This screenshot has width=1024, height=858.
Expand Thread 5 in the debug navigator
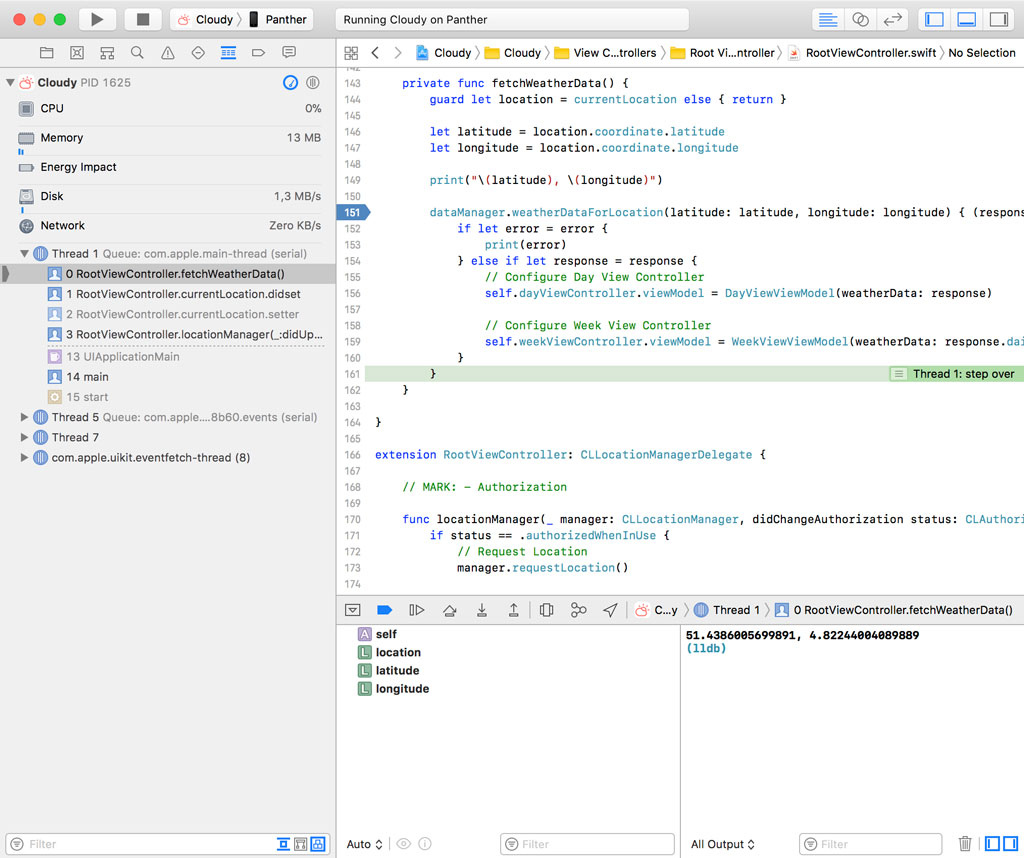(25, 417)
